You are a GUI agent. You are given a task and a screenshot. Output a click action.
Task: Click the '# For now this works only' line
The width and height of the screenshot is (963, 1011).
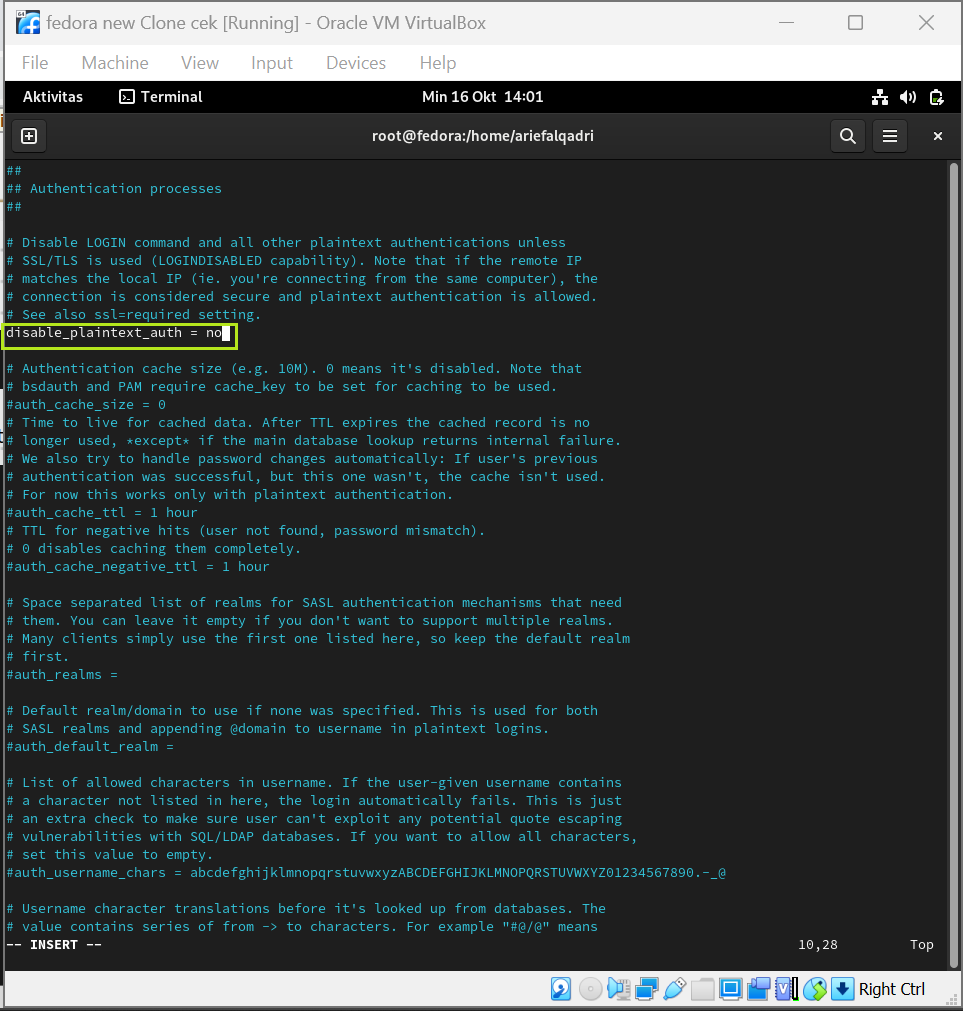point(230,495)
